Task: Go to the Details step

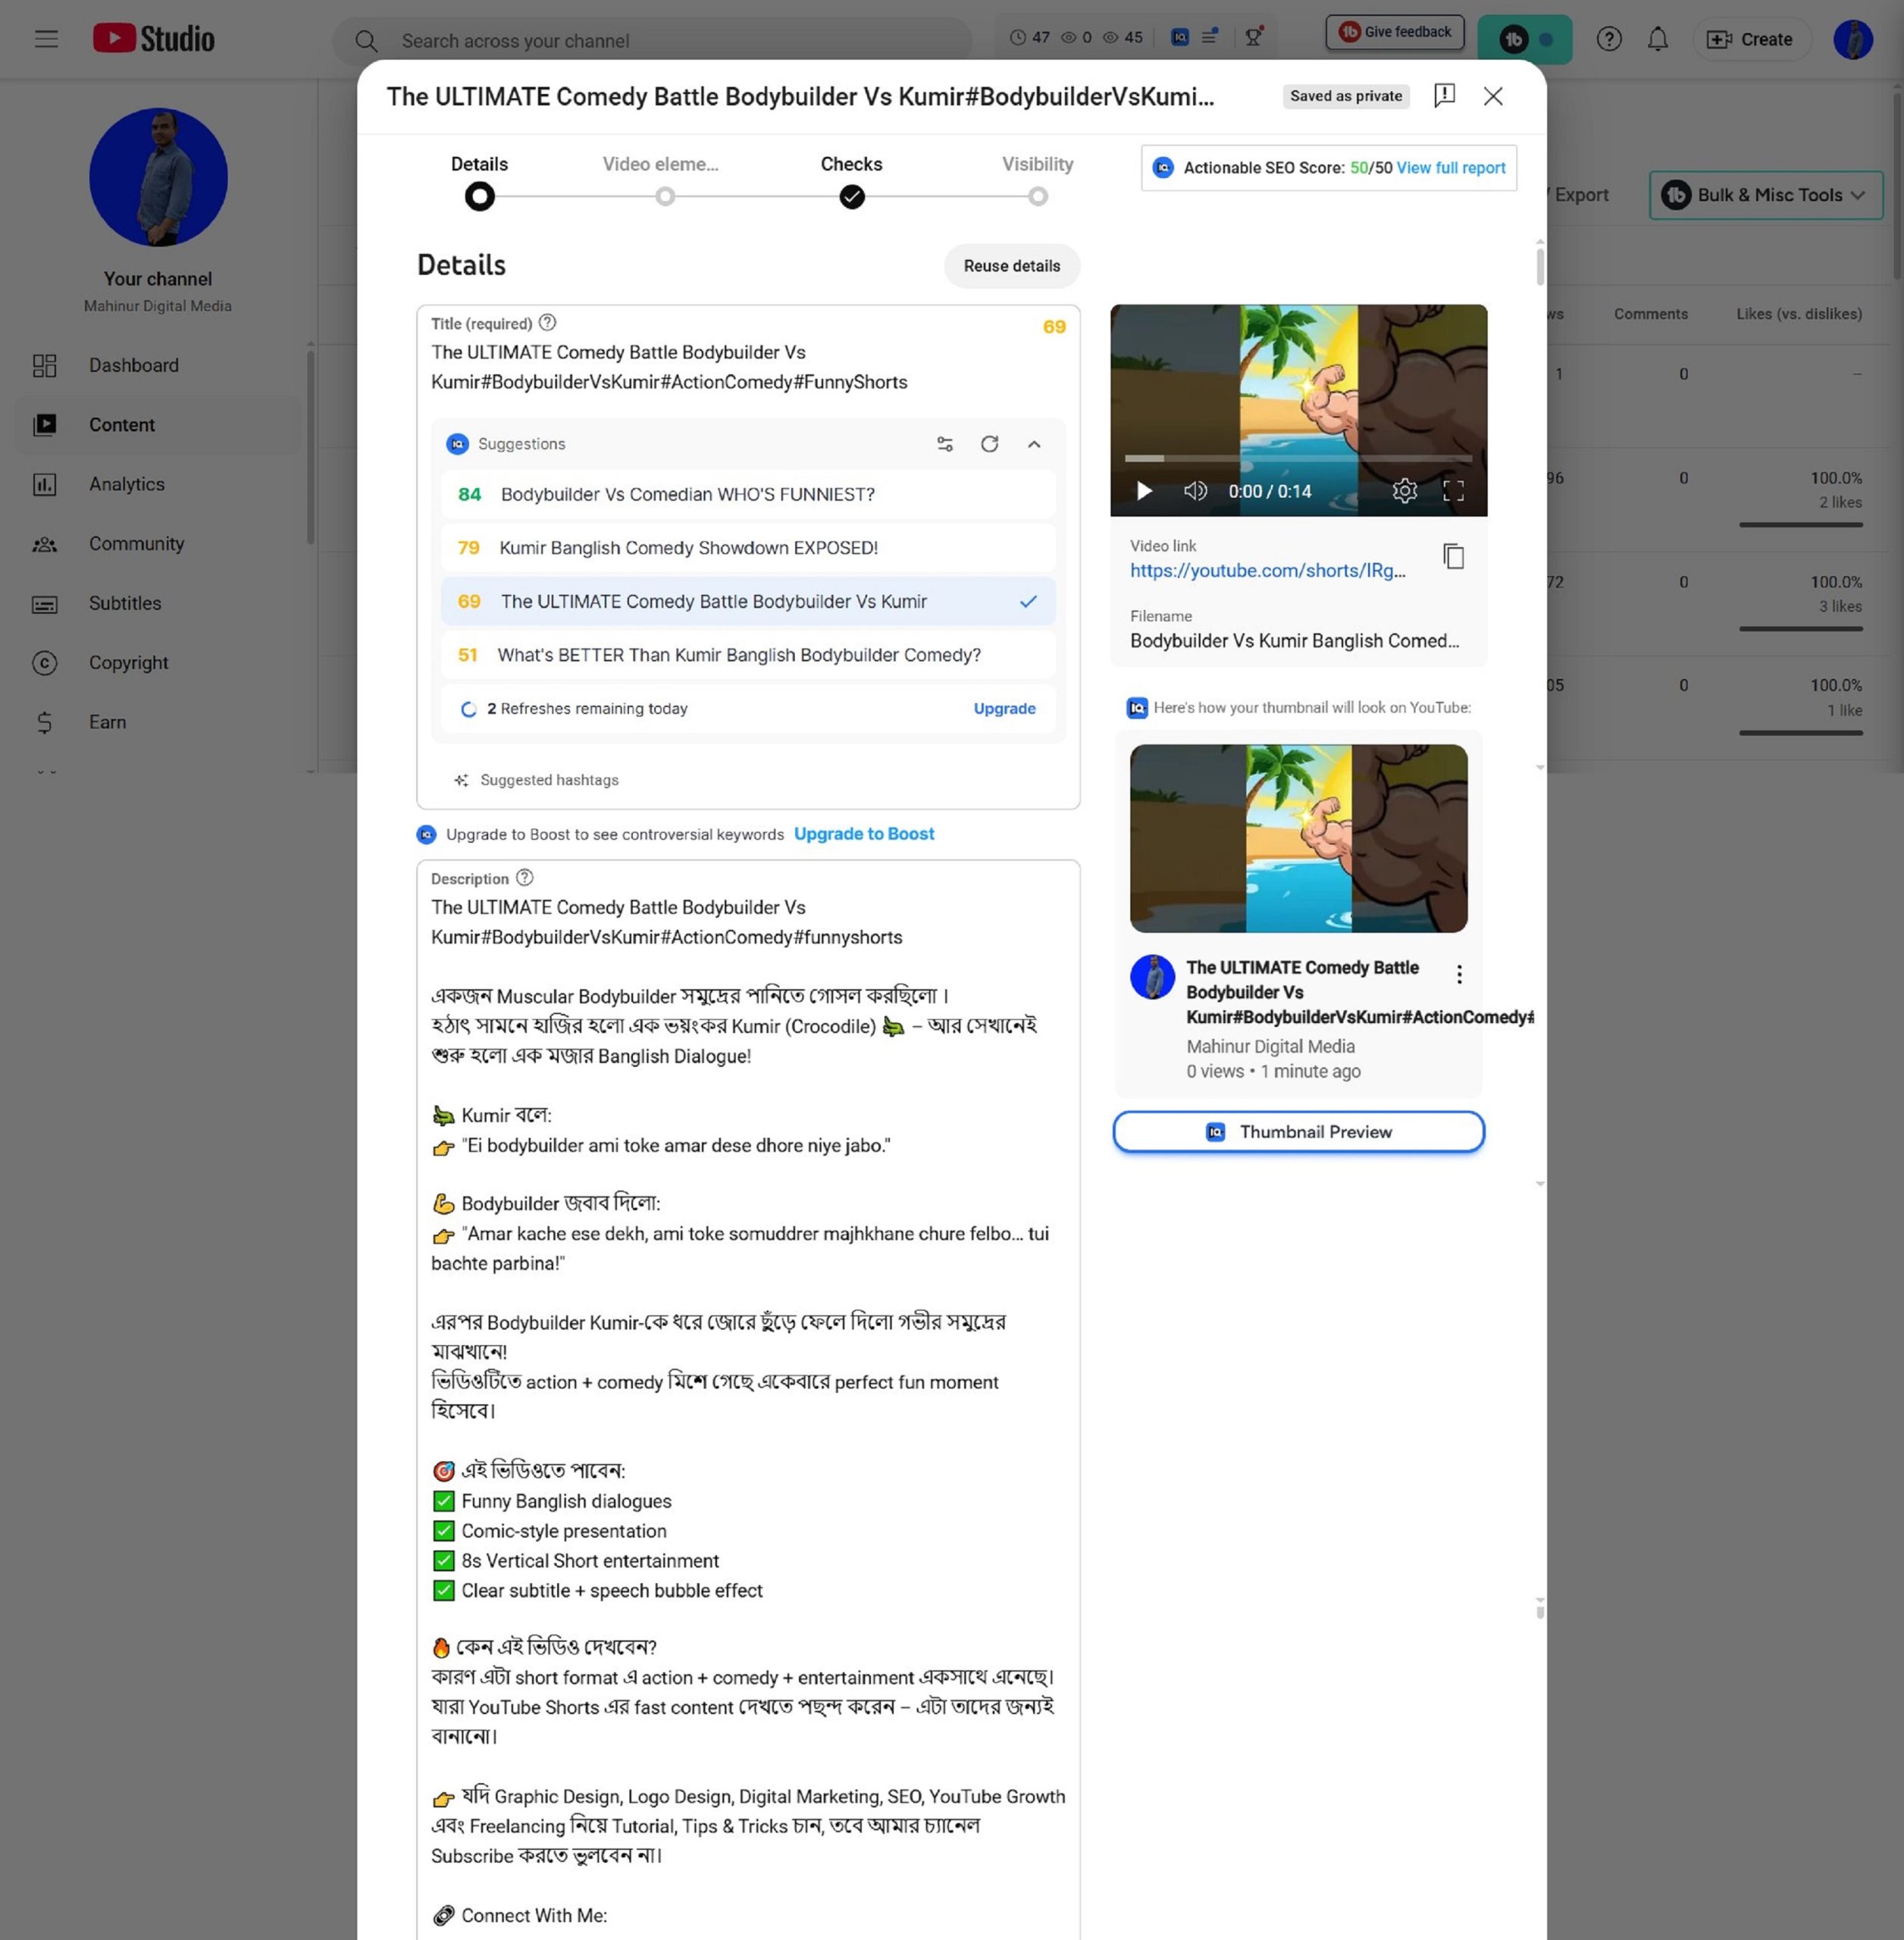Action: tap(479, 181)
